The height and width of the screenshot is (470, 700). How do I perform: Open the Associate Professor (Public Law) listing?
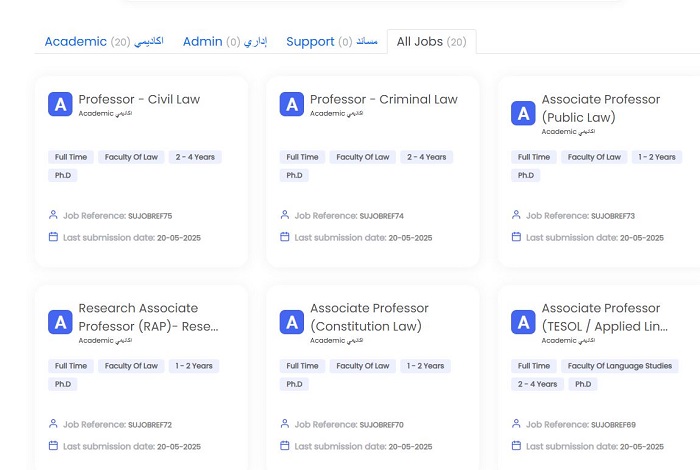pos(600,108)
